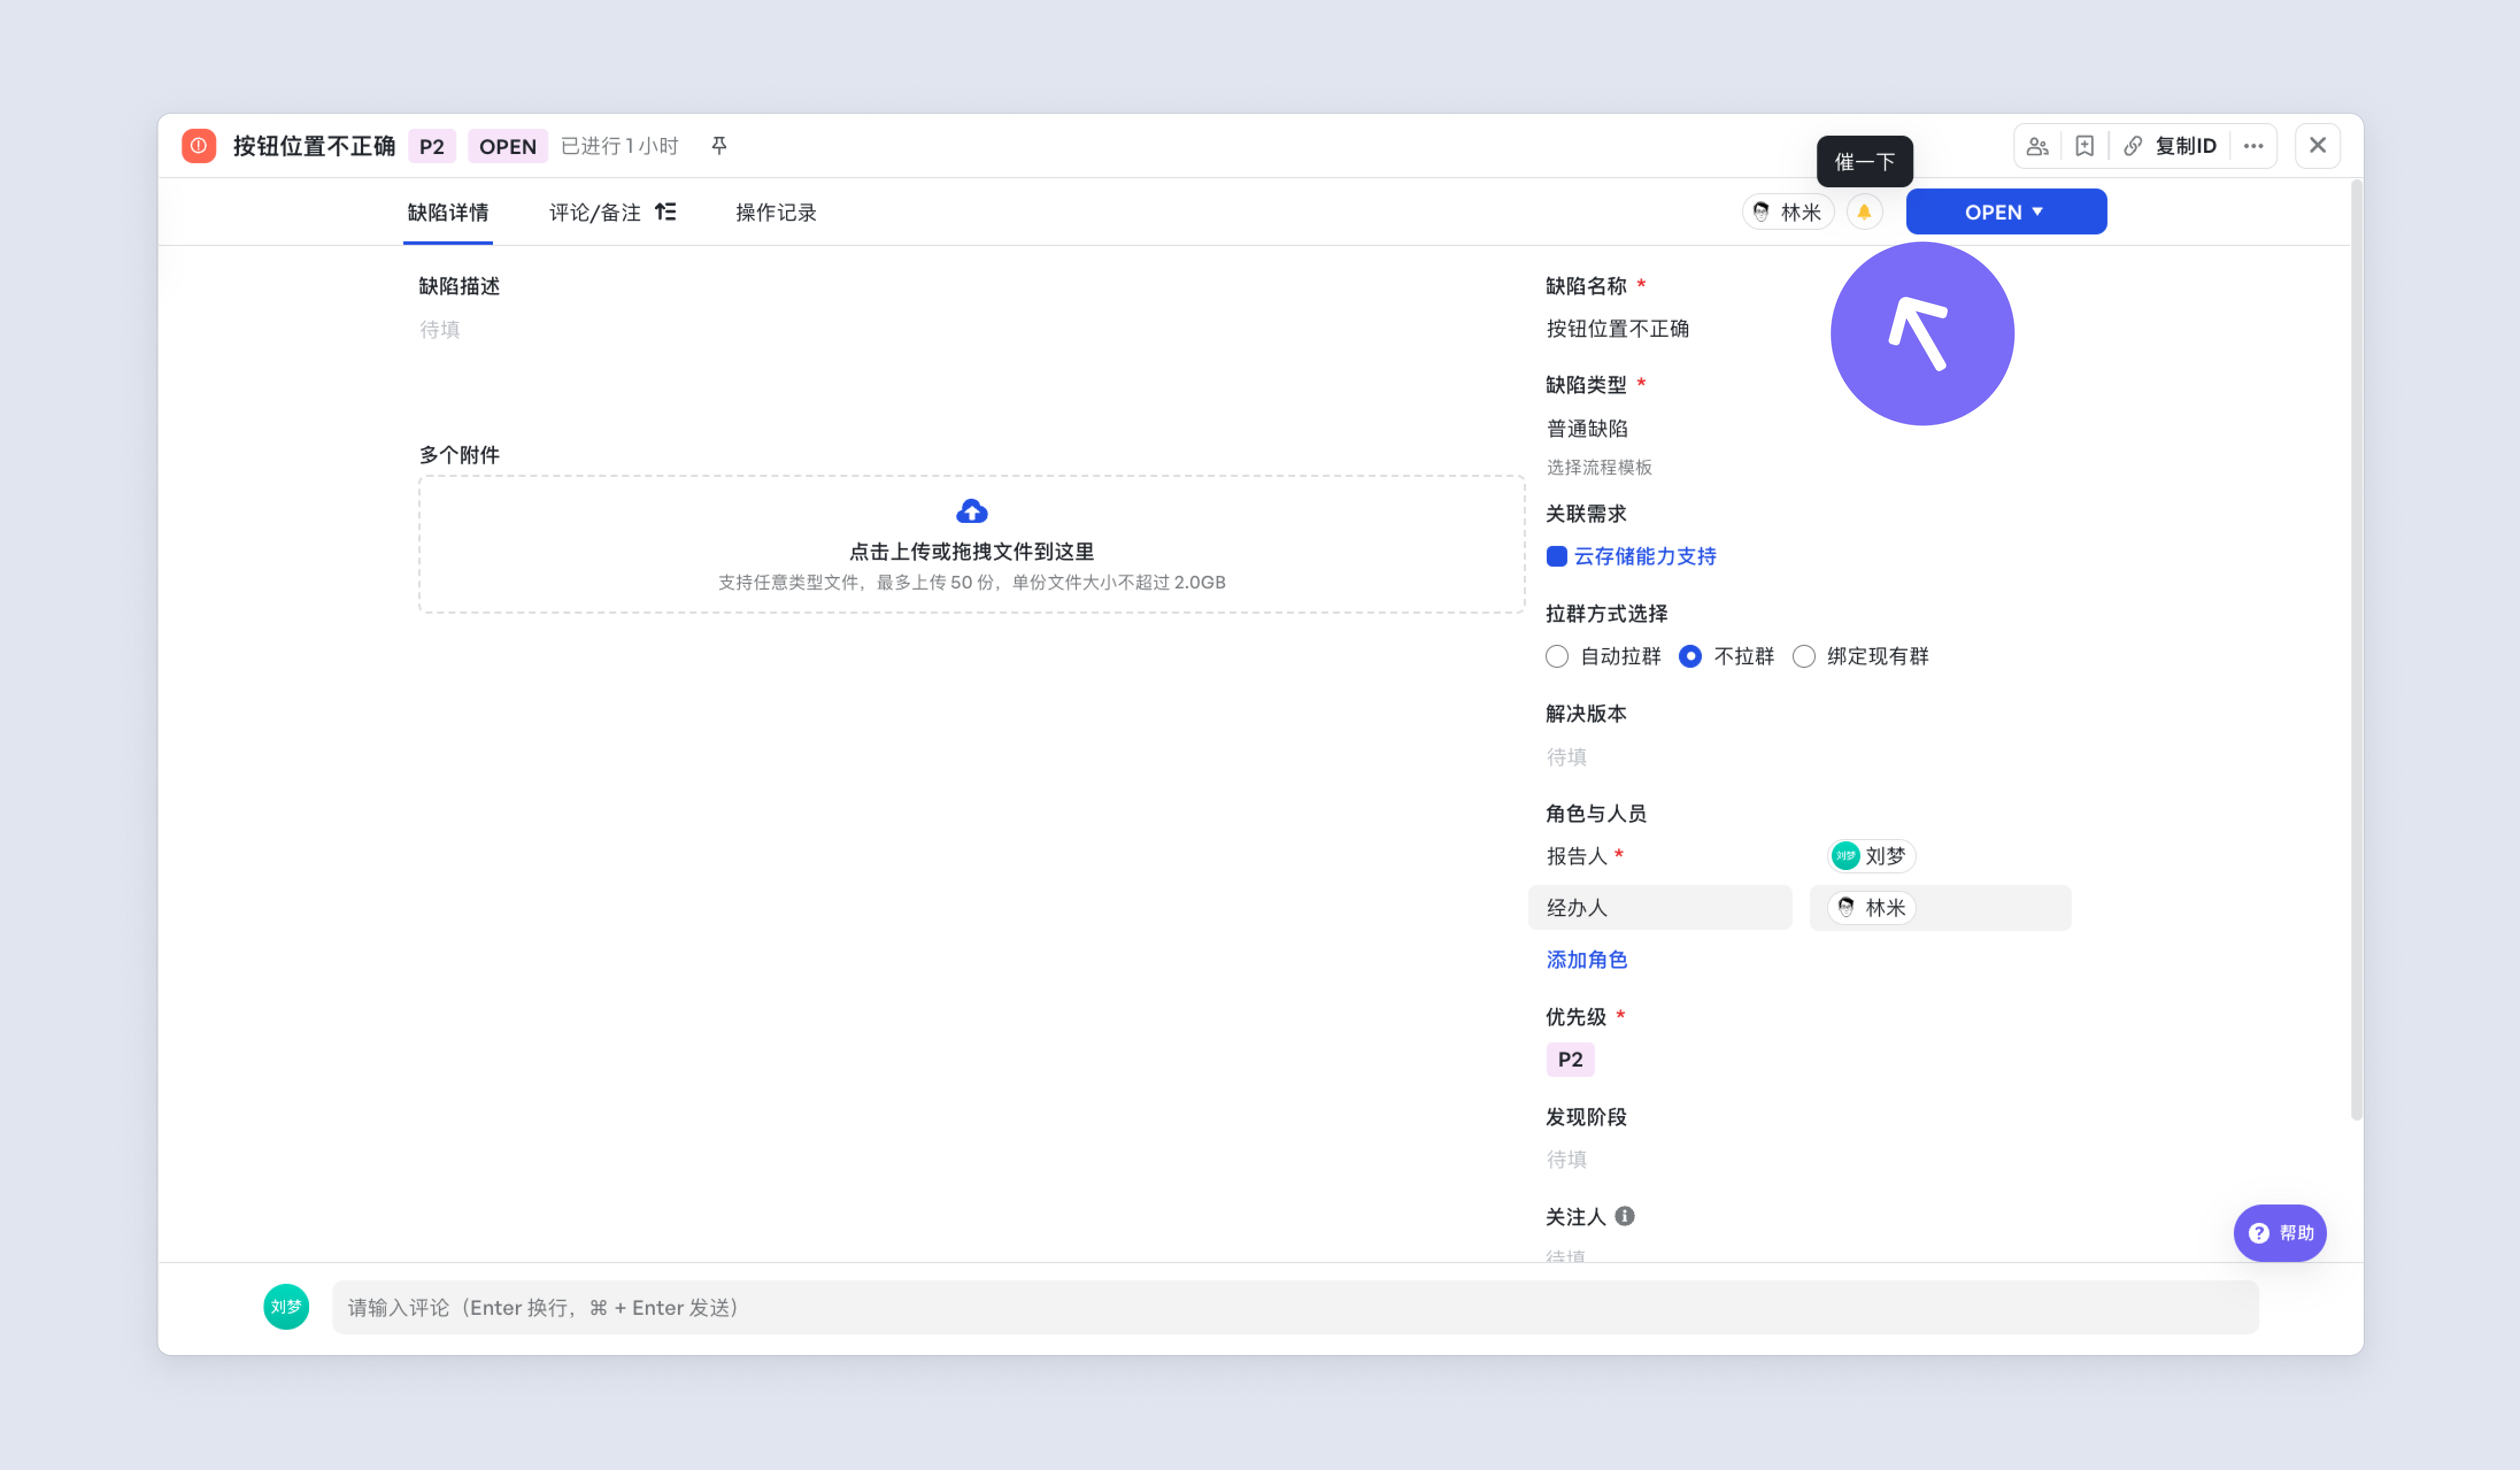2520x1470 pixels.
Task: Toggle comment sort order icon
Action: tap(665, 212)
